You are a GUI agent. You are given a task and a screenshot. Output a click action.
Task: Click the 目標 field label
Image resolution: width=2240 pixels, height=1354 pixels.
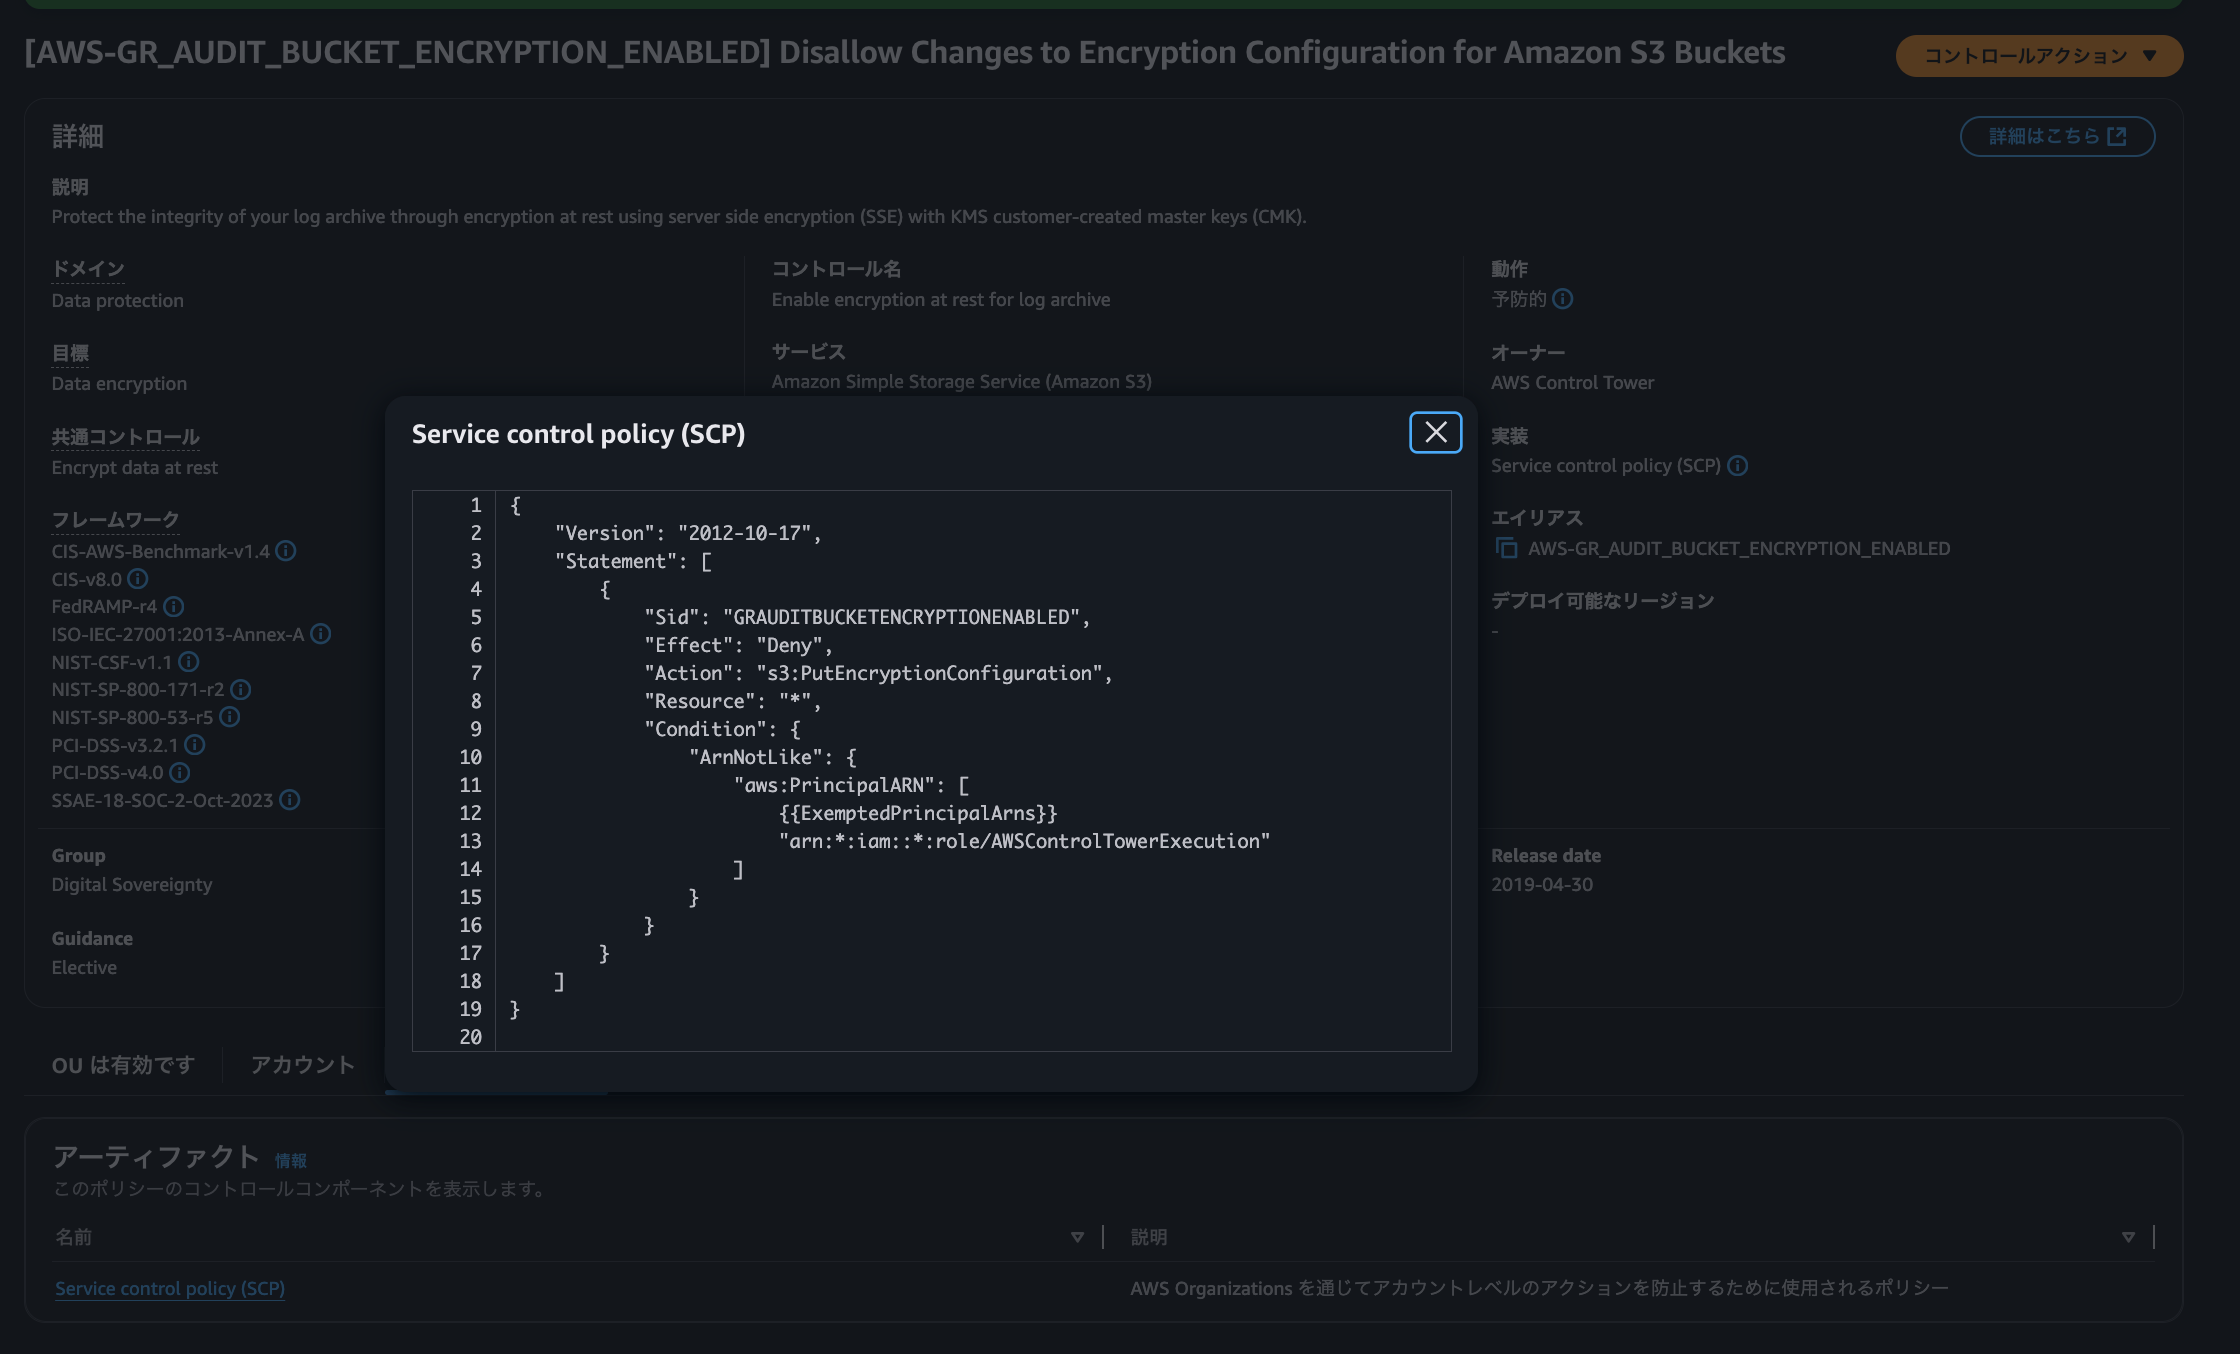pyautogui.click(x=70, y=353)
